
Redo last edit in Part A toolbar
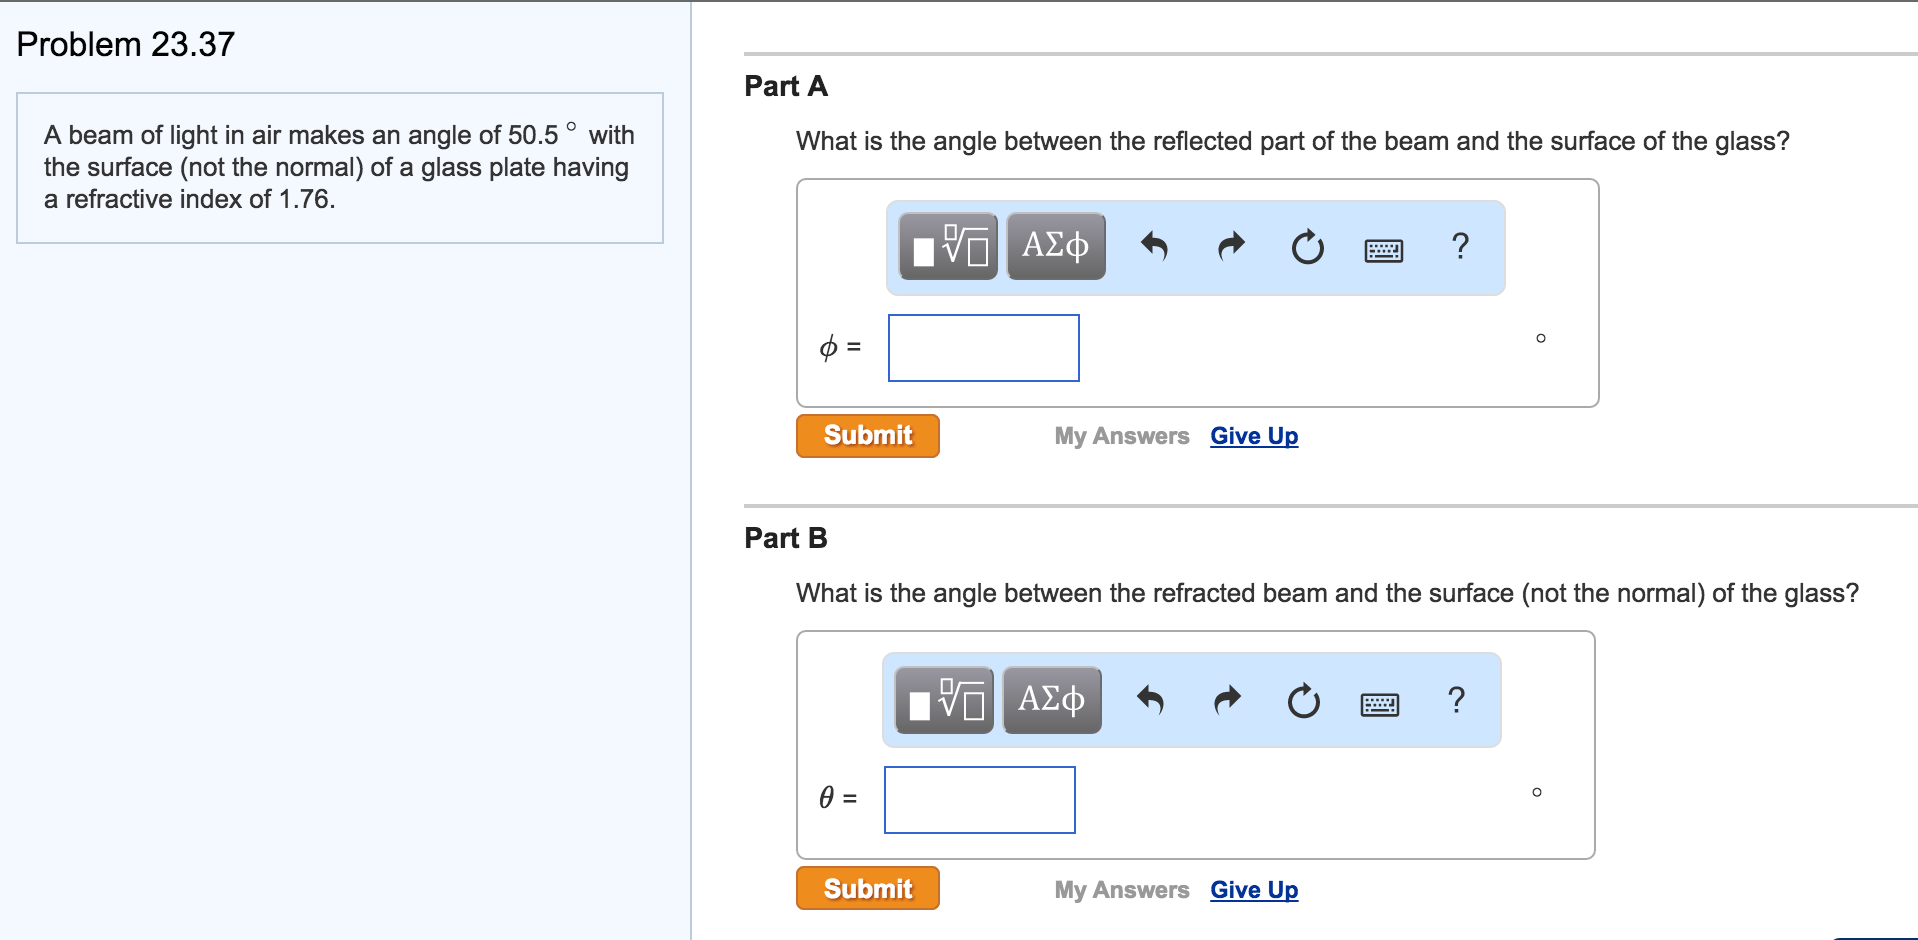(1231, 246)
